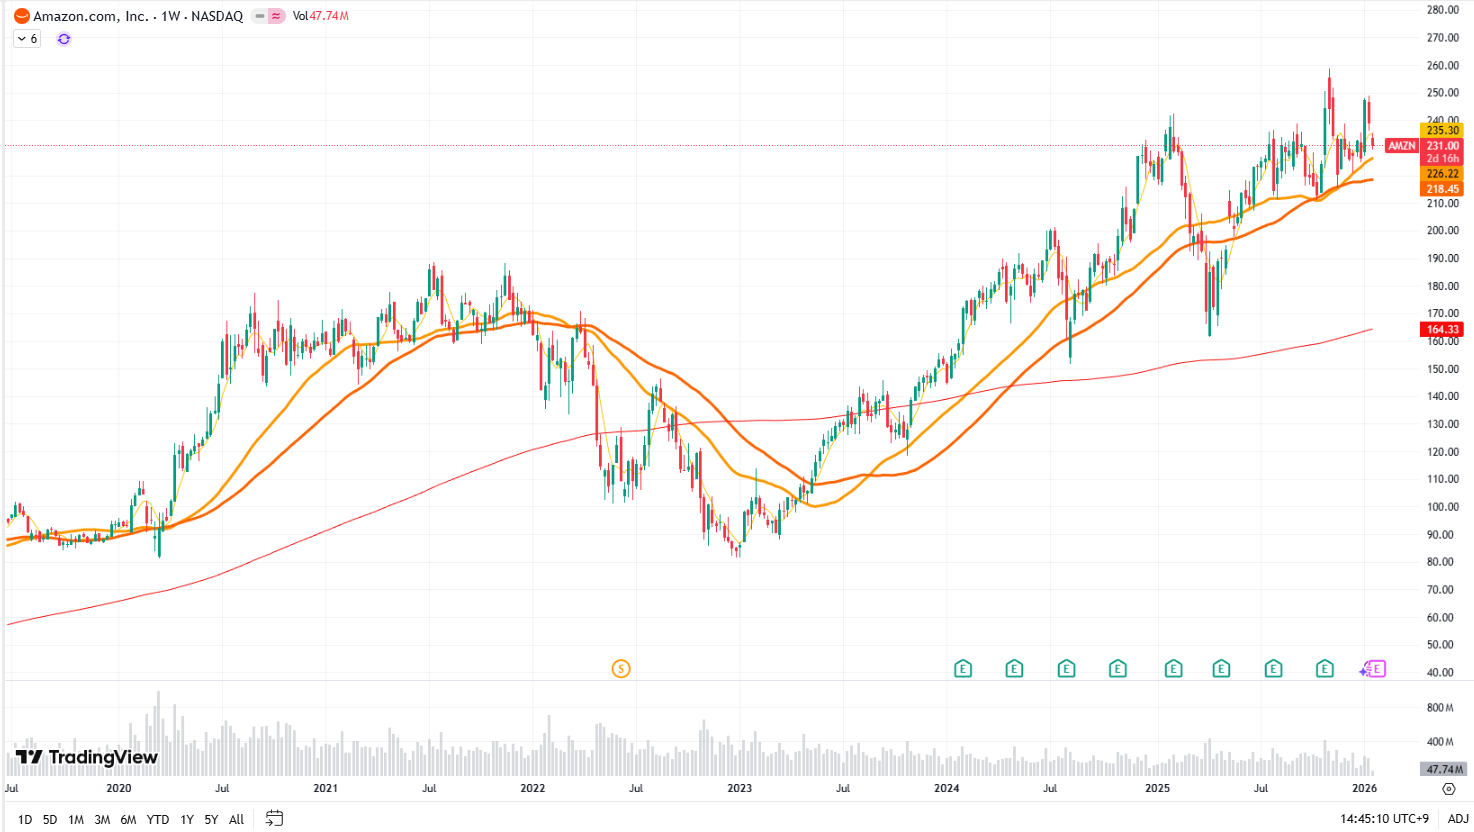1474x832 pixels.
Task: Open the earnings marker just after July 2025
Action: click(x=1273, y=669)
